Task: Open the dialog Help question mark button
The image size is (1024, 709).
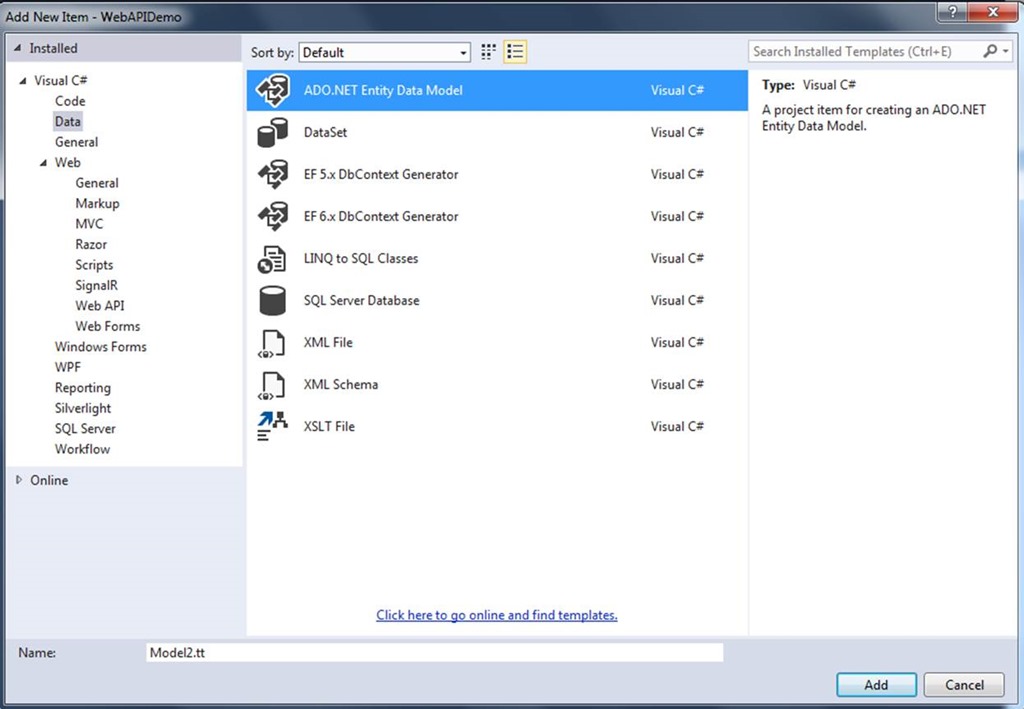Action: (952, 12)
